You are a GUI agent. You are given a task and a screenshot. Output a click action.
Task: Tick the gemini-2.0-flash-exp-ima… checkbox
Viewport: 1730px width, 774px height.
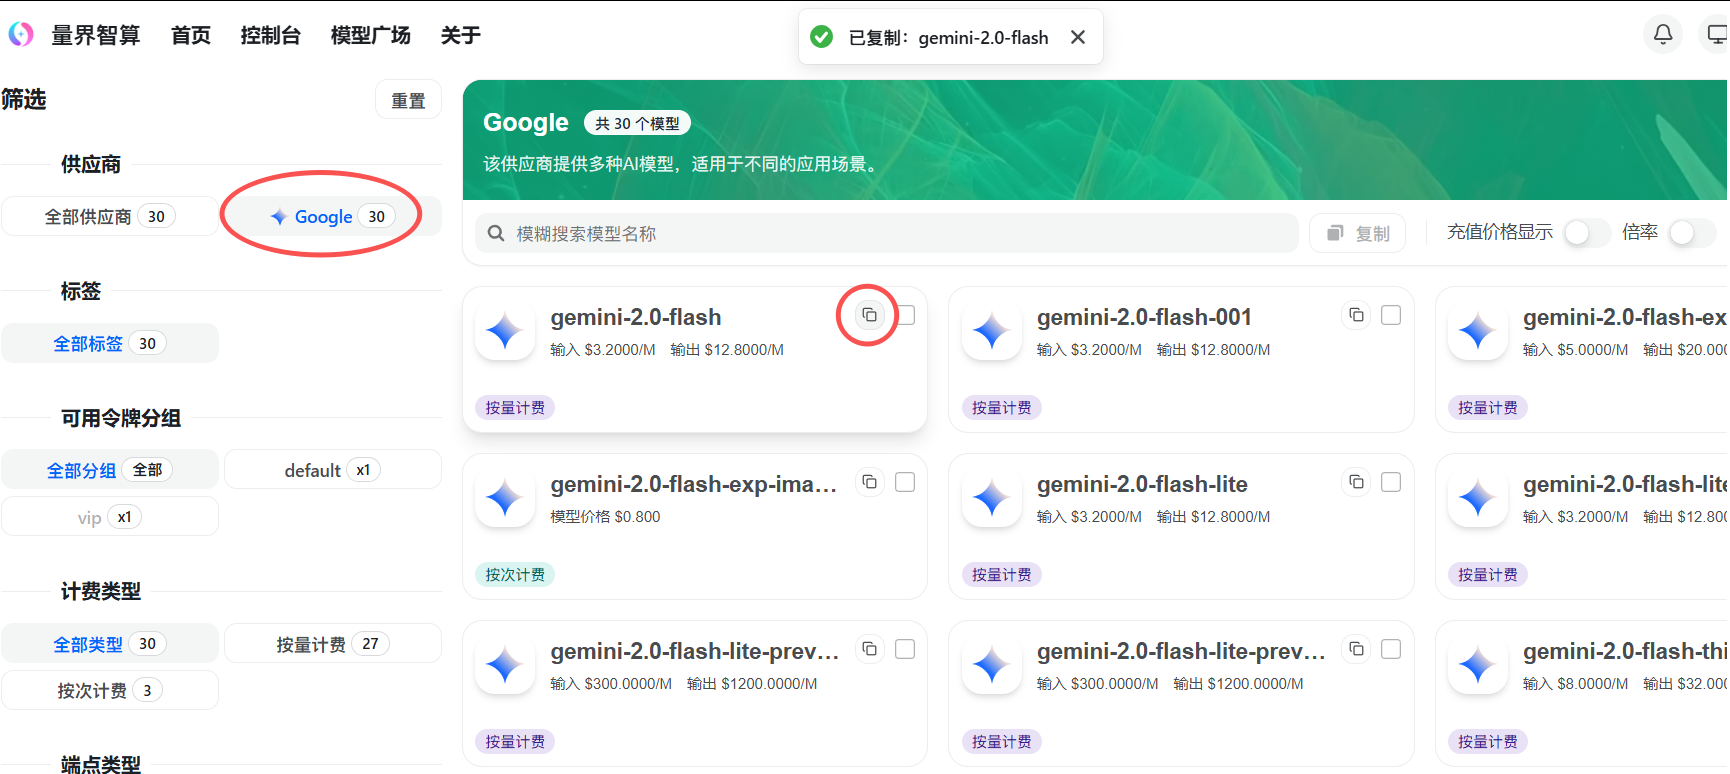click(905, 482)
